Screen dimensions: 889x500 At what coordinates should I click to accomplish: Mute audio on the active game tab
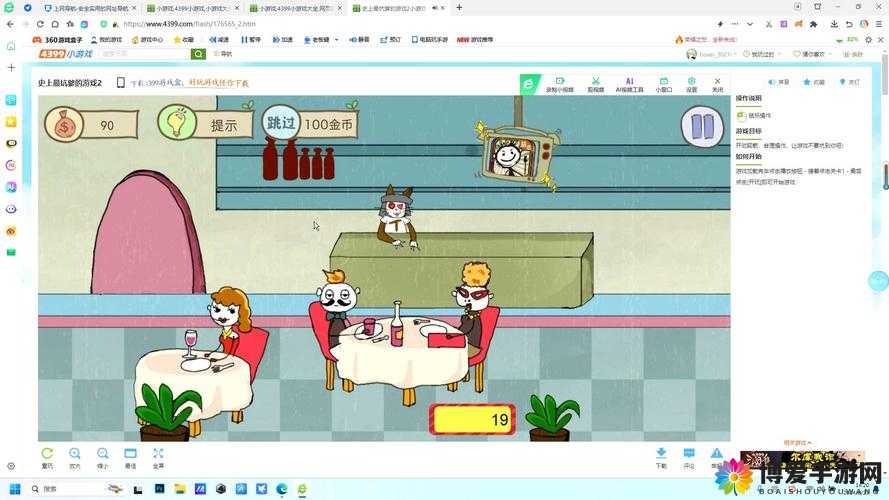click(435, 8)
